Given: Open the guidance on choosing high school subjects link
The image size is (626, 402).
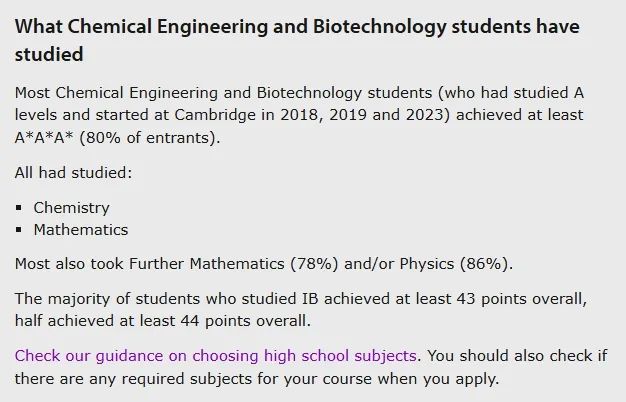Looking at the screenshot, I should tap(216, 356).
